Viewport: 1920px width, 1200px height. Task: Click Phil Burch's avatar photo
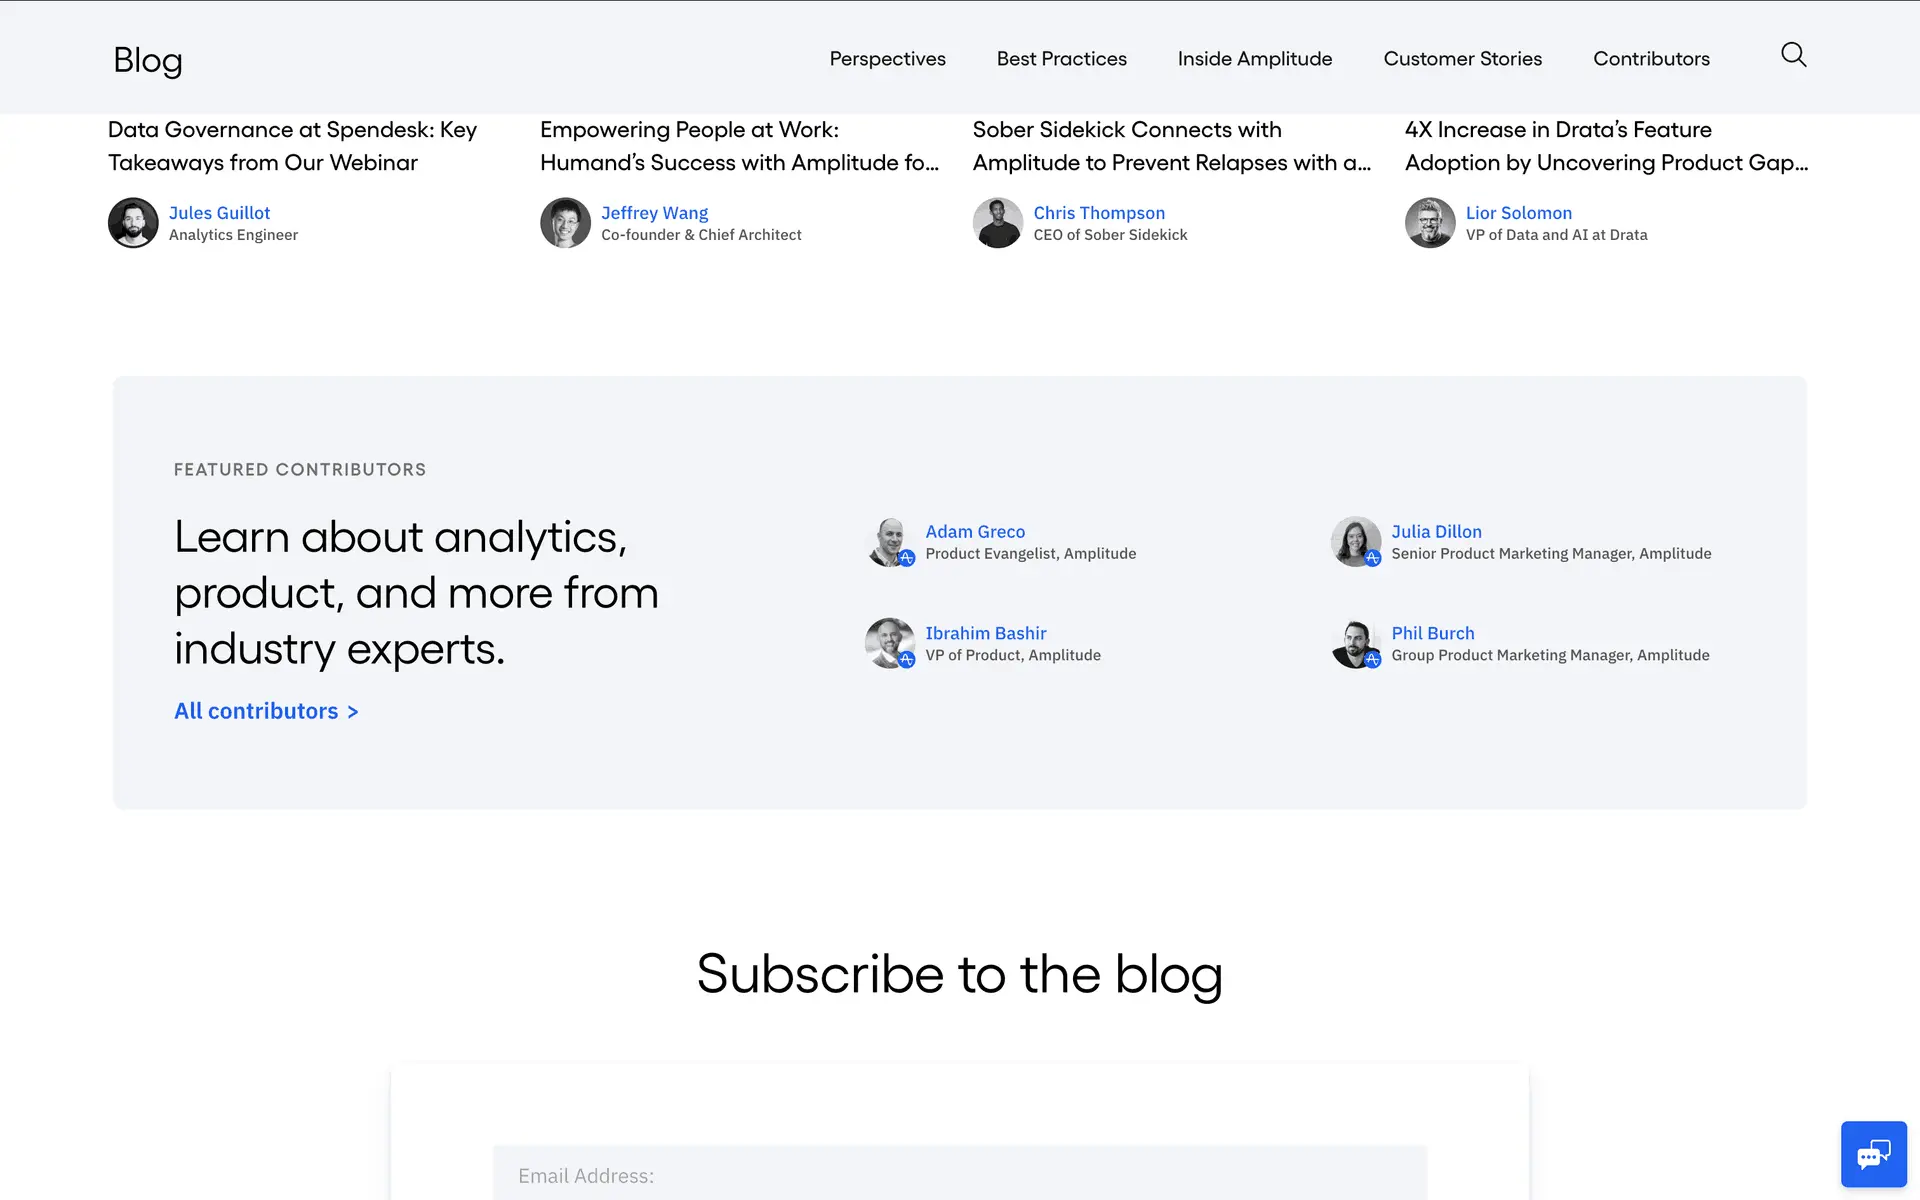(1355, 643)
